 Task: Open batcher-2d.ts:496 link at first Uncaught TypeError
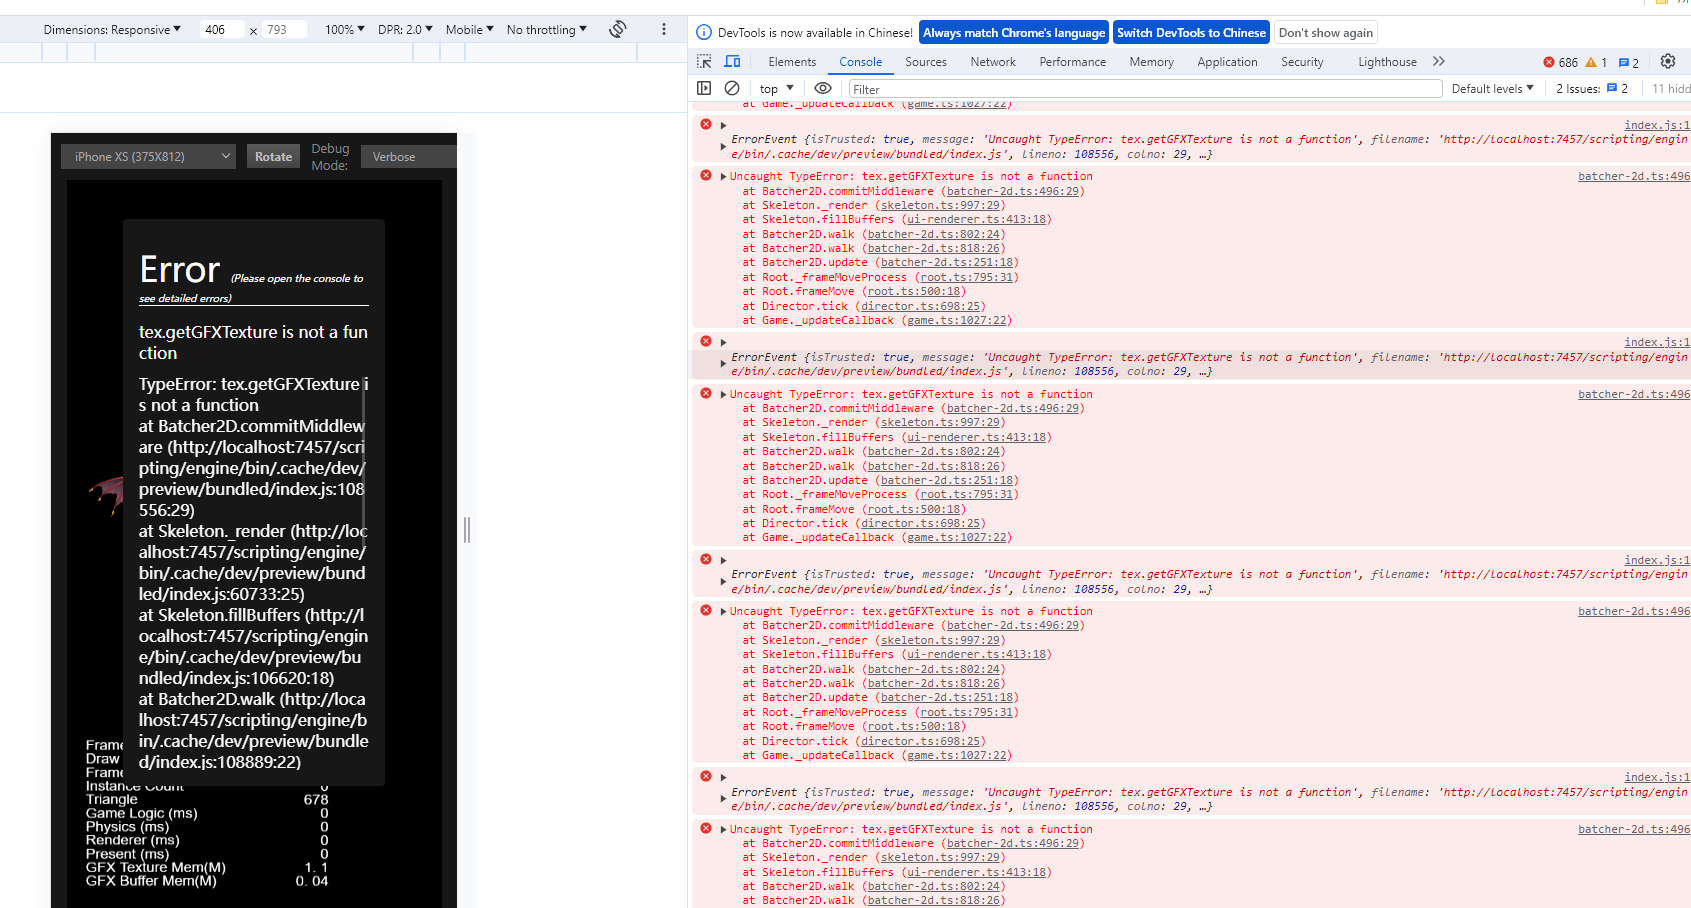click(1634, 176)
